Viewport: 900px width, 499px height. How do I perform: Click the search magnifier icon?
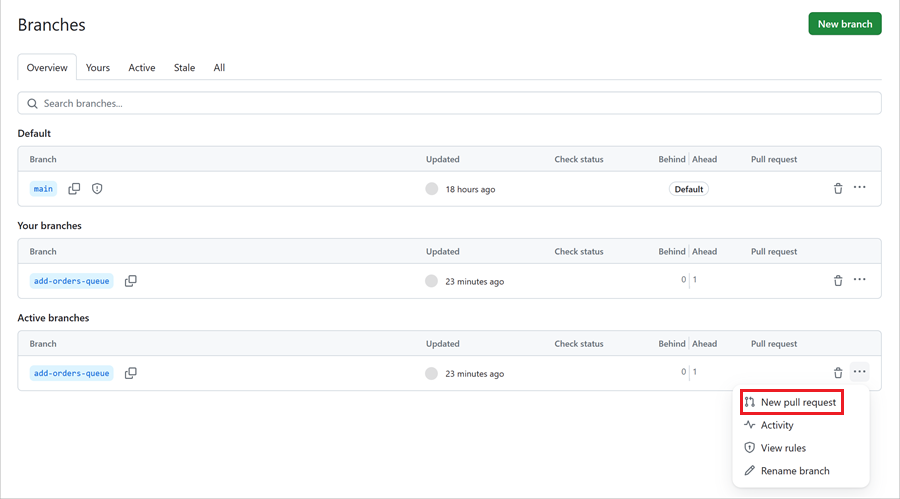pyautogui.click(x=32, y=103)
